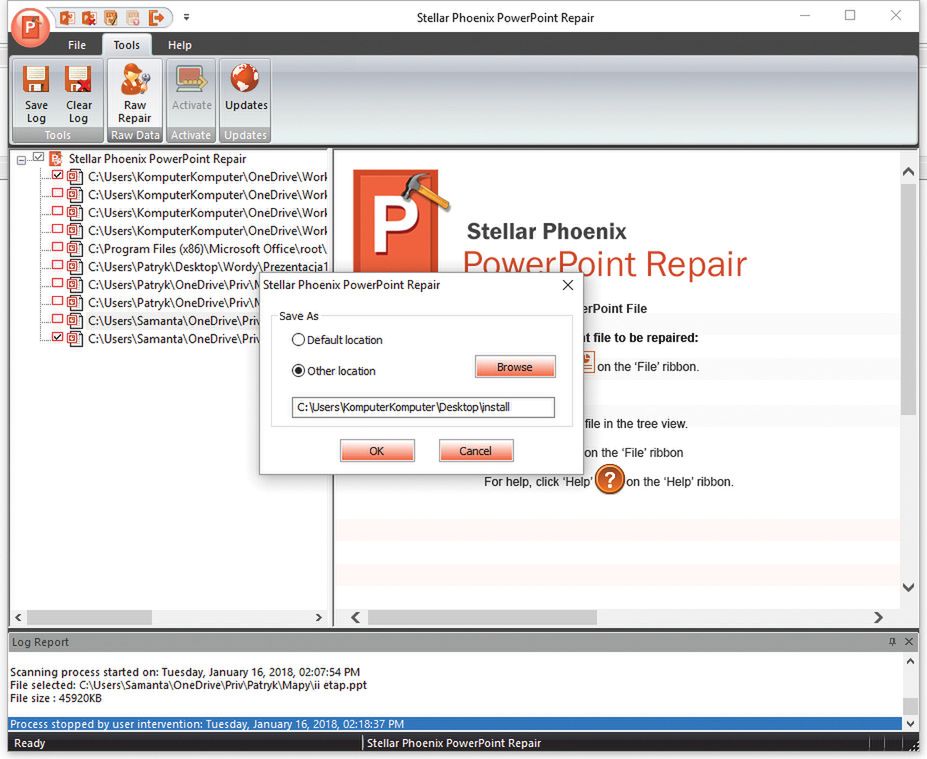This screenshot has height=759, width=927.
Task: Click the file icon of Patryk\Desktop\Wordy row
Action: click(x=74, y=267)
